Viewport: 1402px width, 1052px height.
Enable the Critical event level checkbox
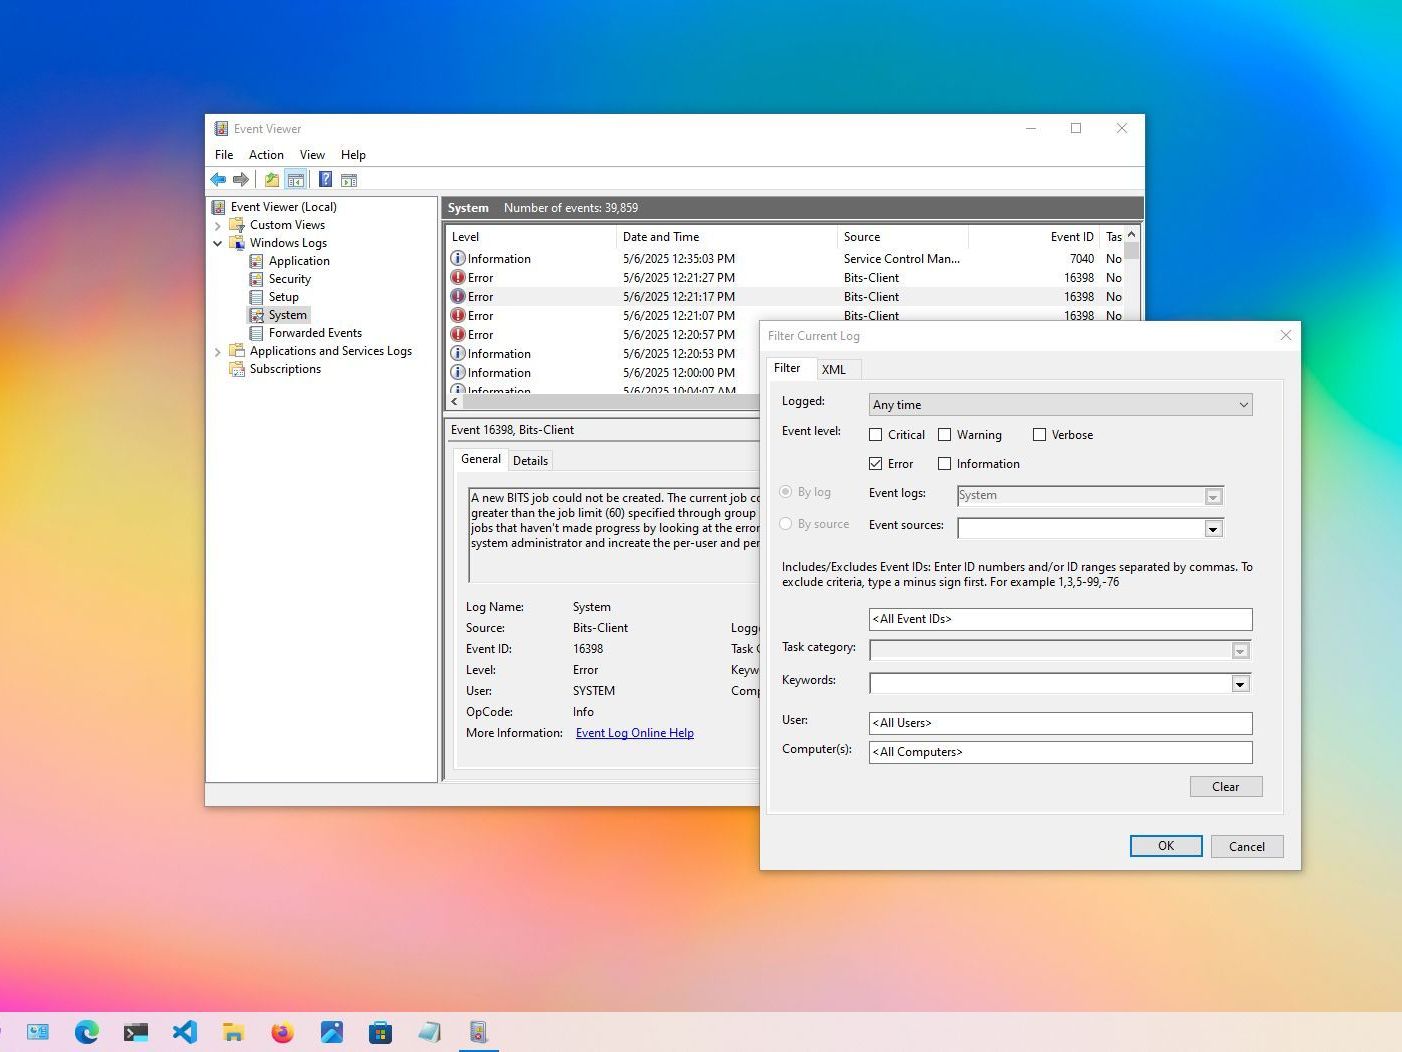(876, 435)
